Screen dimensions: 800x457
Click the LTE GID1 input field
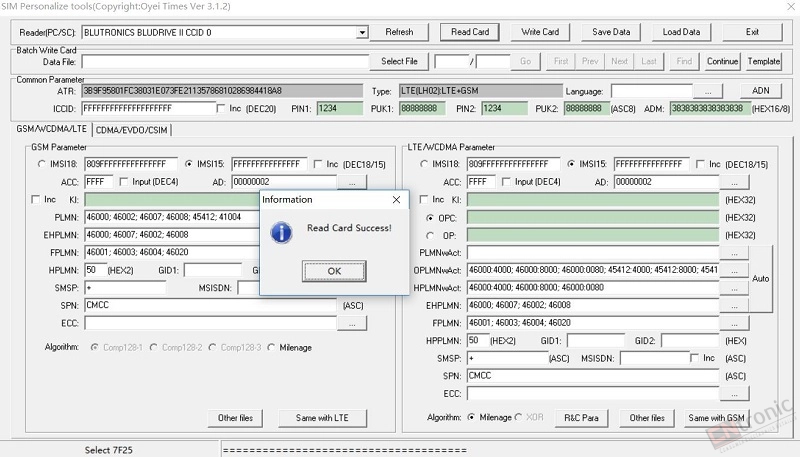tap(595, 341)
